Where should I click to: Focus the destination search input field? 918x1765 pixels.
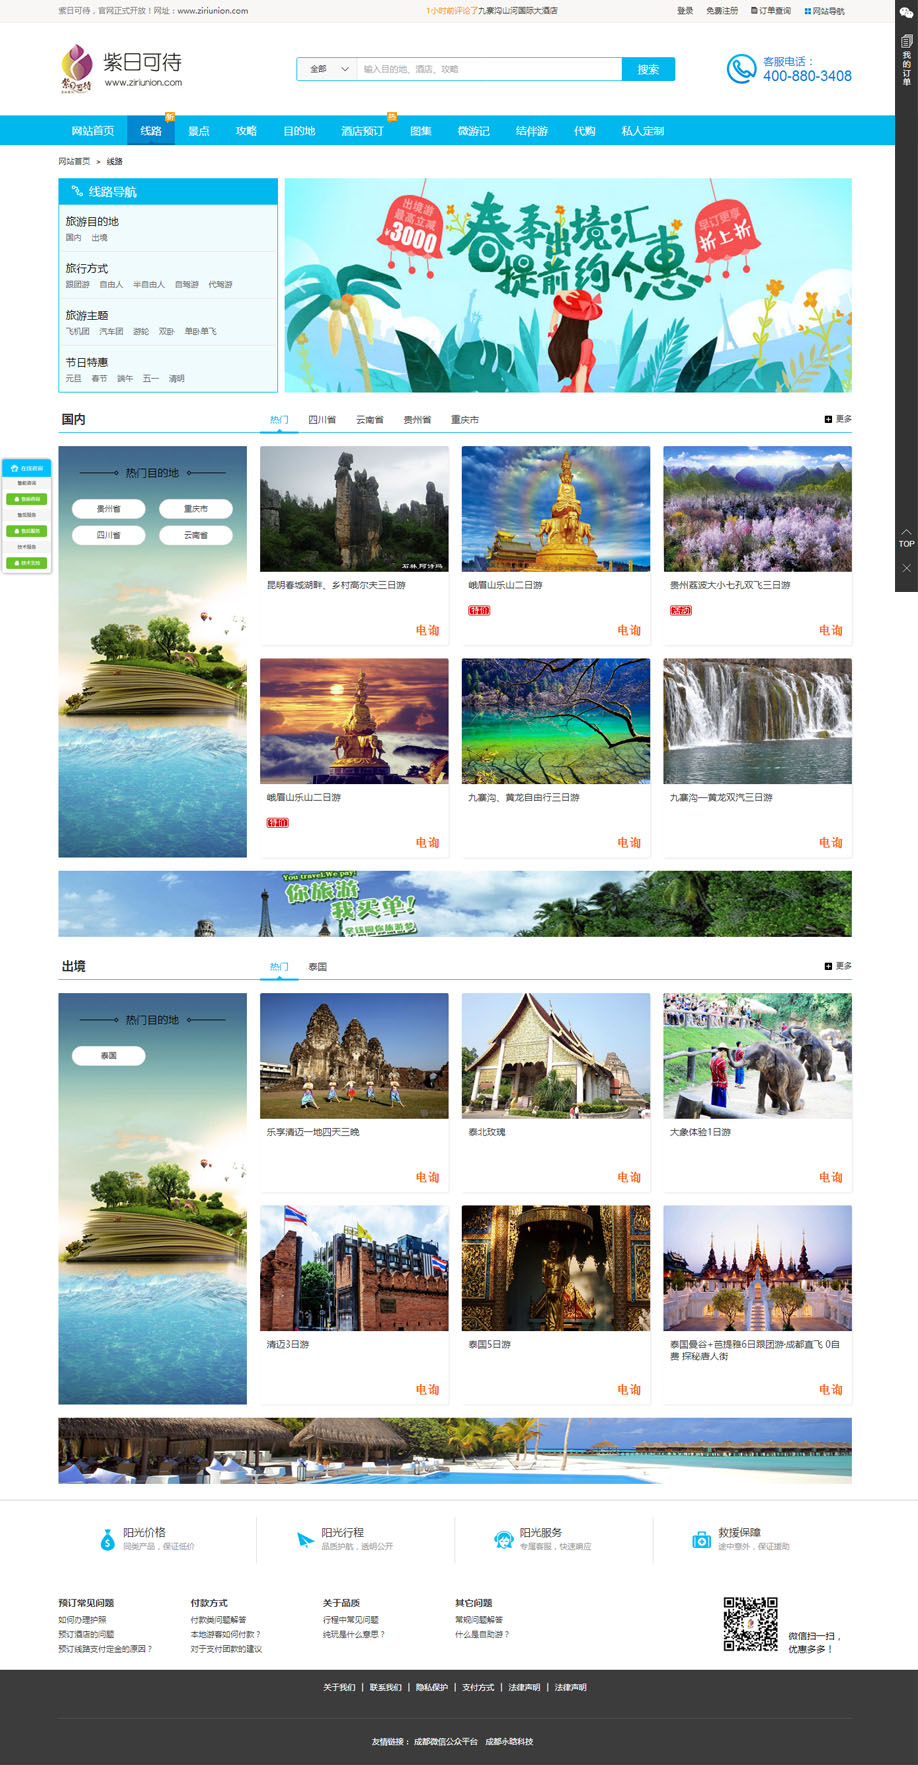click(x=489, y=69)
